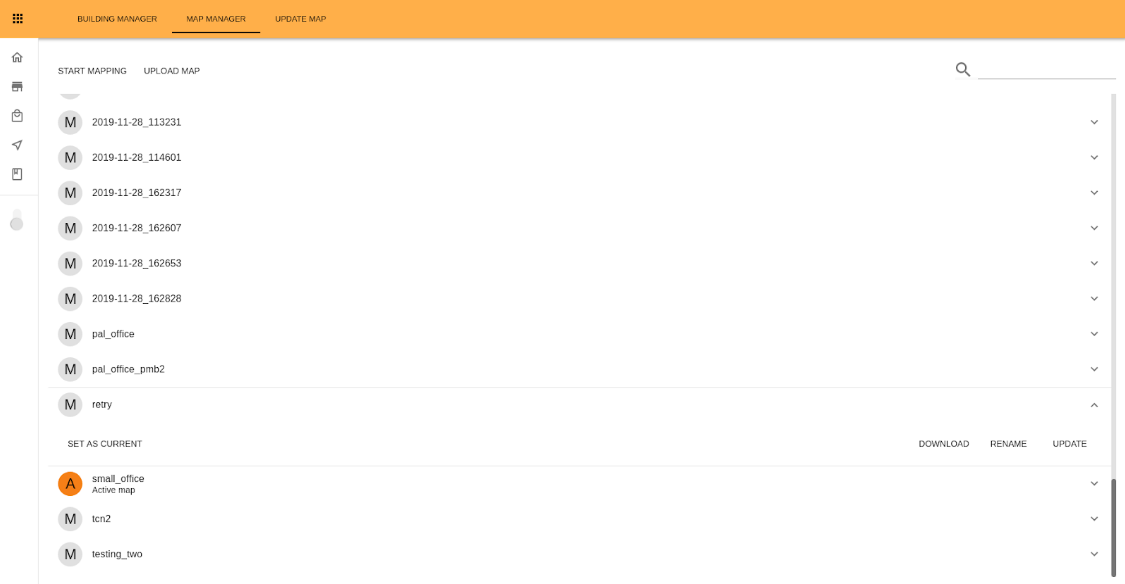Viewport: 1125px width, 584px height.
Task: Click the 'Active map' subtitle text
Action: 113,490
